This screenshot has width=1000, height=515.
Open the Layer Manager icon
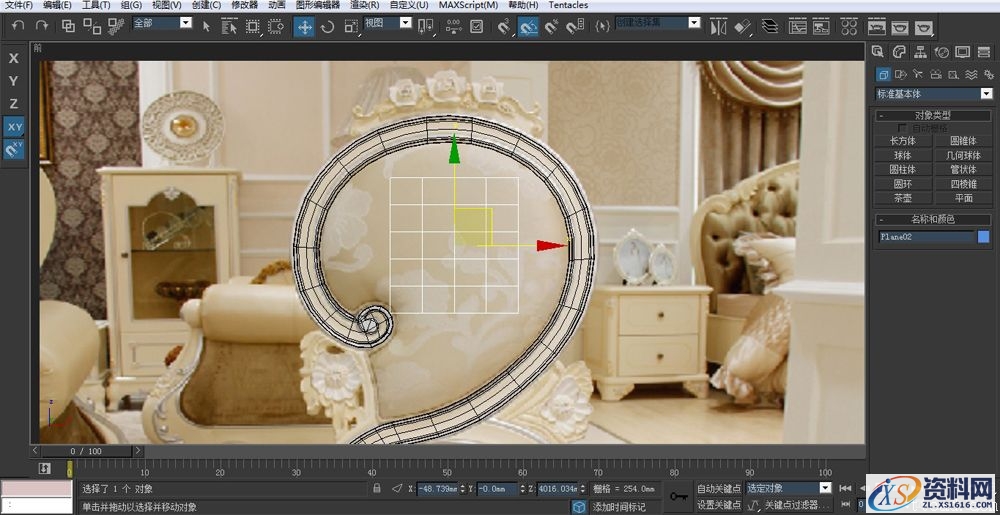[x=770, y=27]
